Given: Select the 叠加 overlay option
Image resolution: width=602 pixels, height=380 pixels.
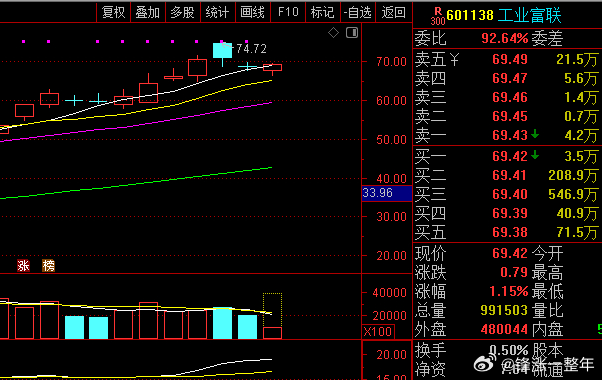Looking at the screenshot, I should [148, 12].
